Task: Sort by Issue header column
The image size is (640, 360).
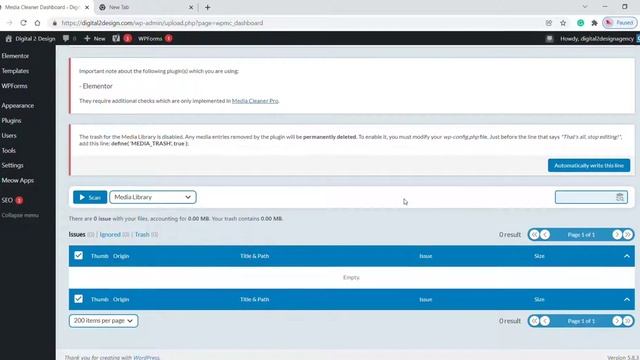Action: point(425,256)
